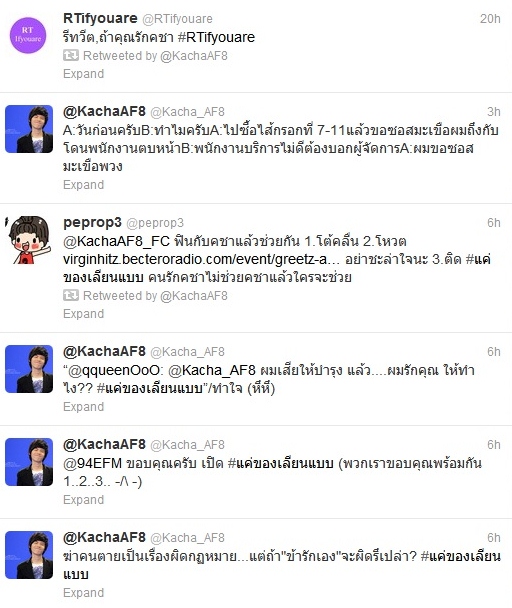Click the purple RTifyouare profile avatar
Viewport: 512px width, 608px height.
point(28,35)
